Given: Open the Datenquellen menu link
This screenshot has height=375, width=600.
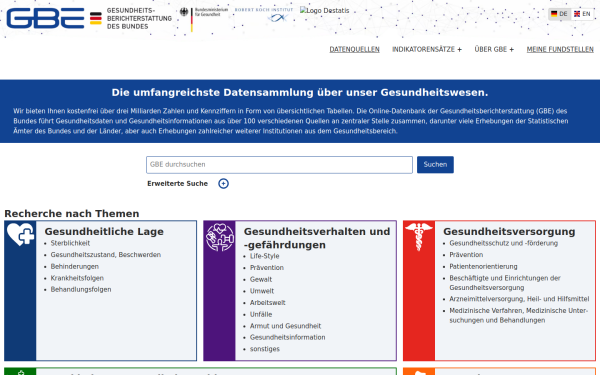Looking at the screenshot, I should [354, 49].
